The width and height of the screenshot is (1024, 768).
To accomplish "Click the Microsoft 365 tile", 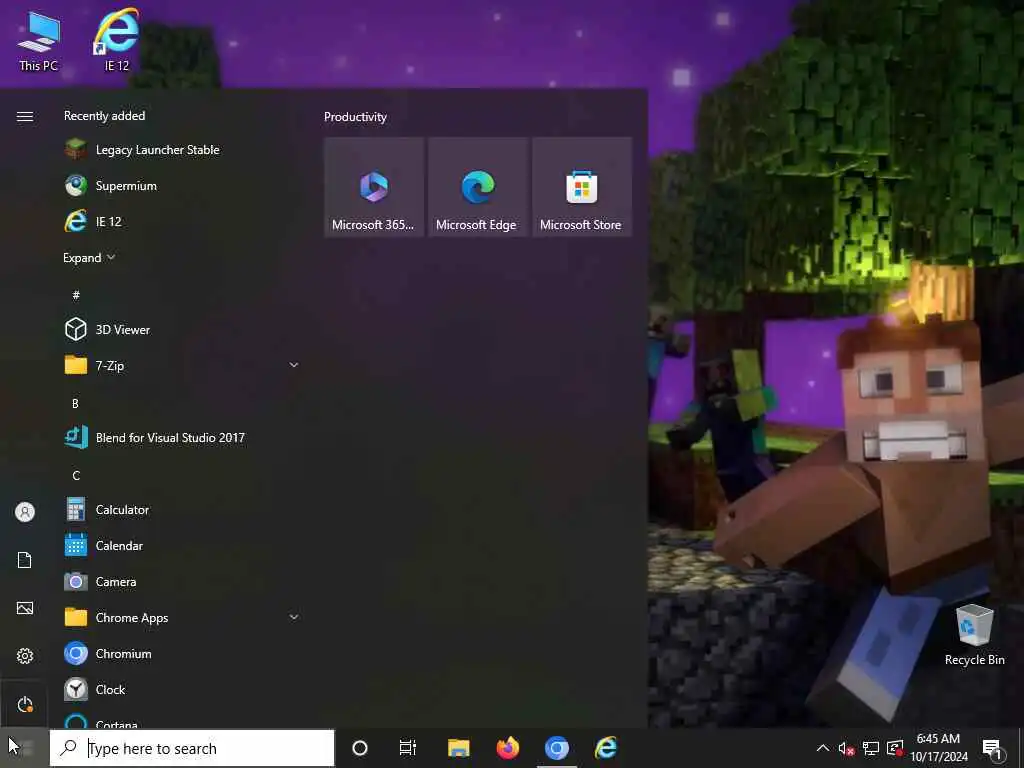I will point(374,187).
